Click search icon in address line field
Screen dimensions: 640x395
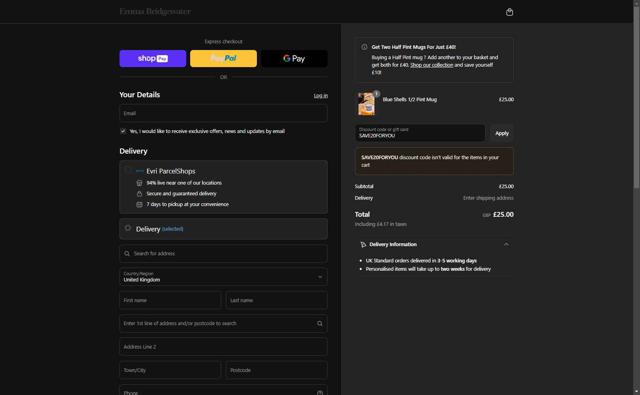[320, 324]
